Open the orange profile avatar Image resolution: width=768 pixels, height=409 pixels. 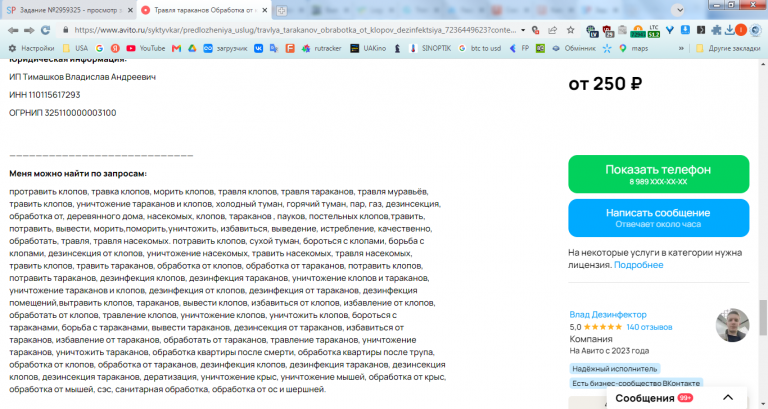click(741, 30)
